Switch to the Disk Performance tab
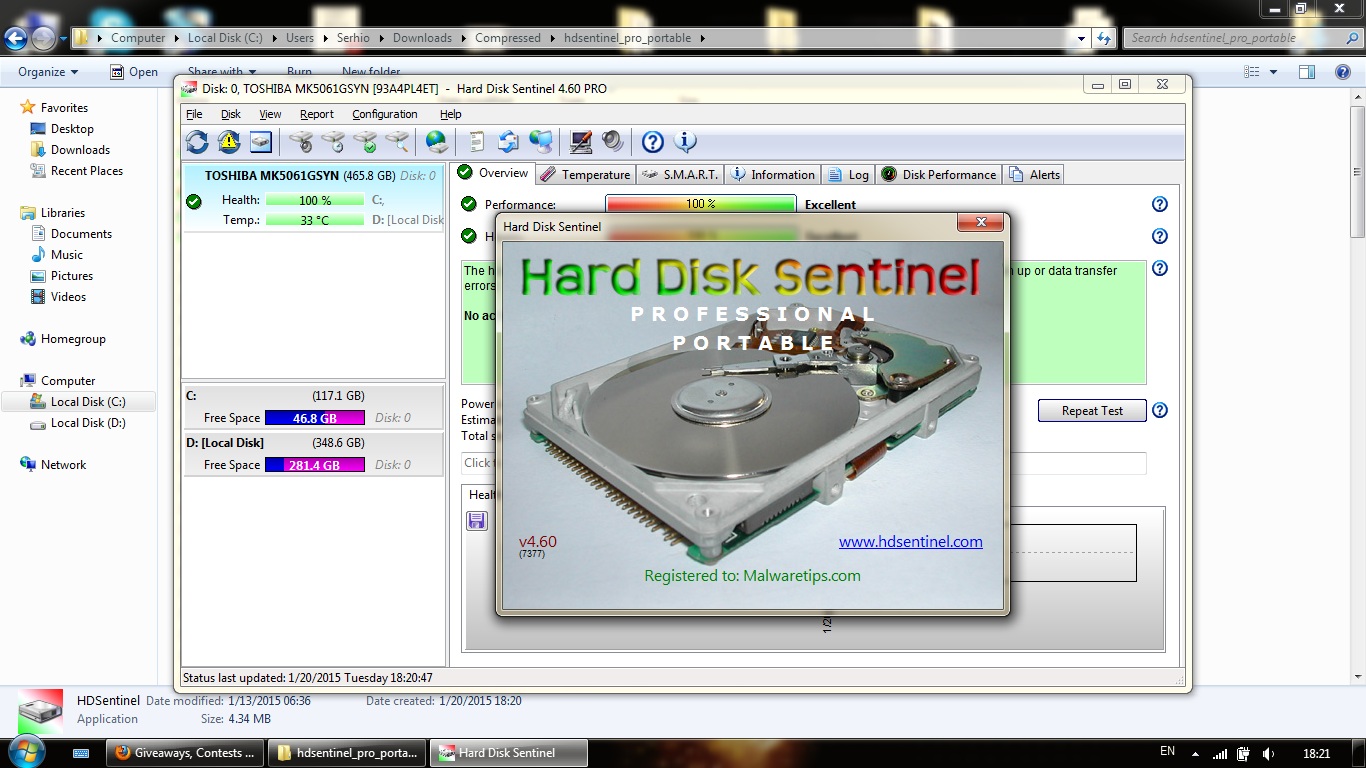 coord(939,174)
